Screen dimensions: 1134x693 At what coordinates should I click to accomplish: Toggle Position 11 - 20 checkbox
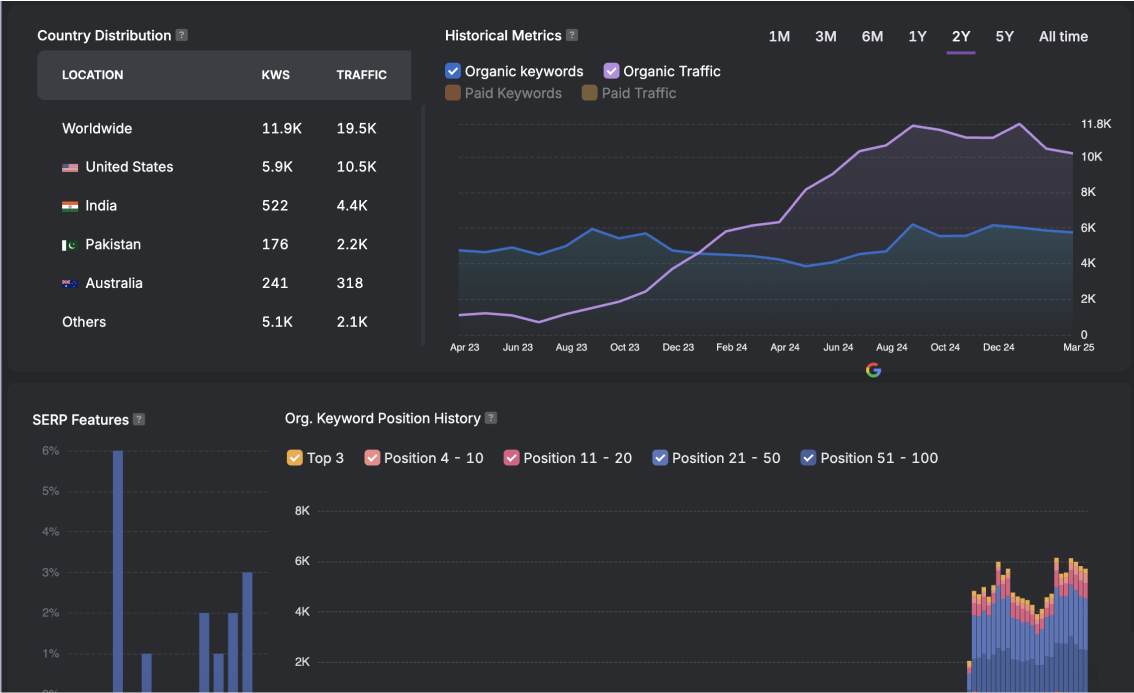pos(511,458)
